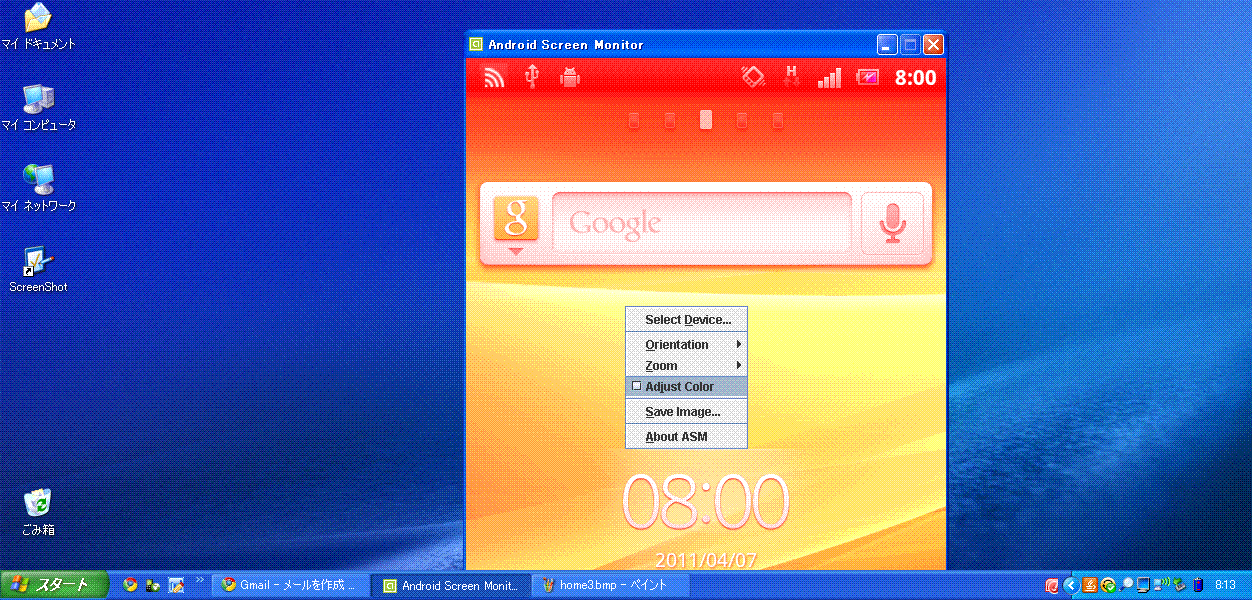Expand quick launch overflow chevron

coord(200,580)
